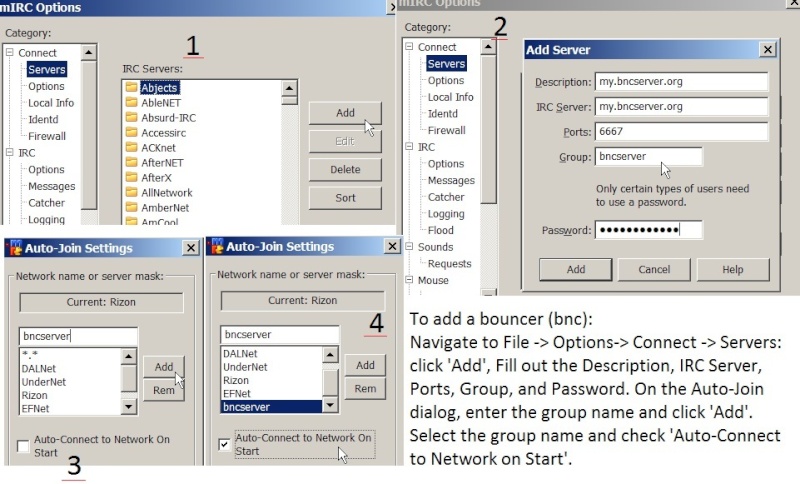
Task: Click the Group field showing bncserver
Action: [x=648, y=157]
